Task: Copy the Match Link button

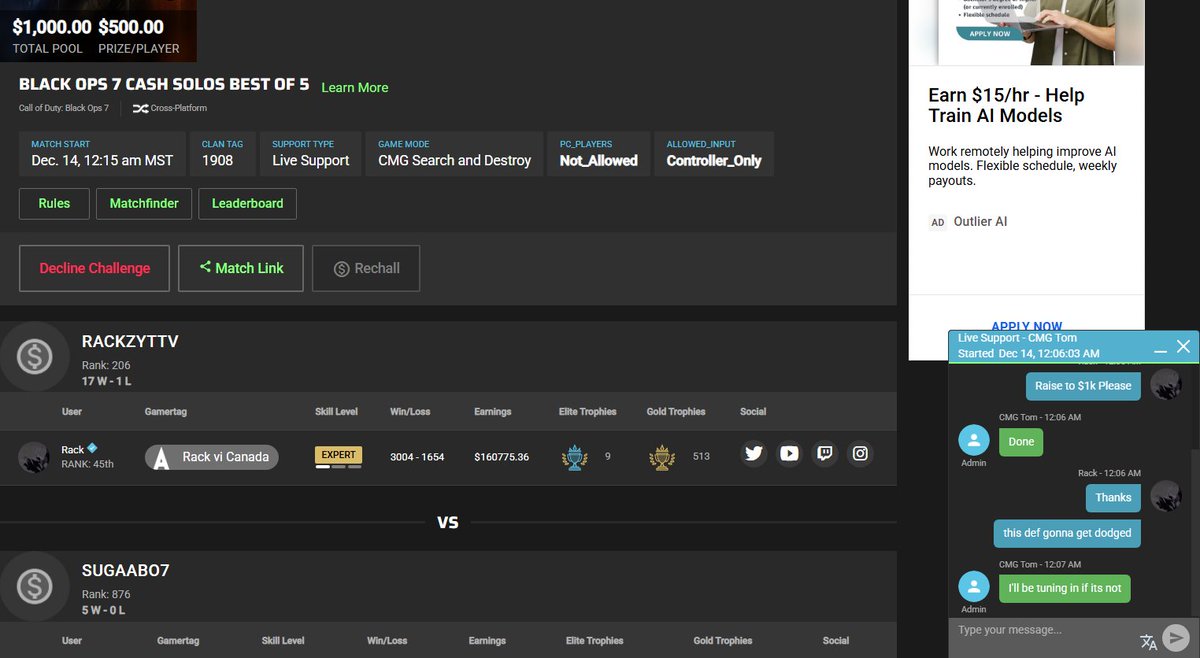Action: 241,268
